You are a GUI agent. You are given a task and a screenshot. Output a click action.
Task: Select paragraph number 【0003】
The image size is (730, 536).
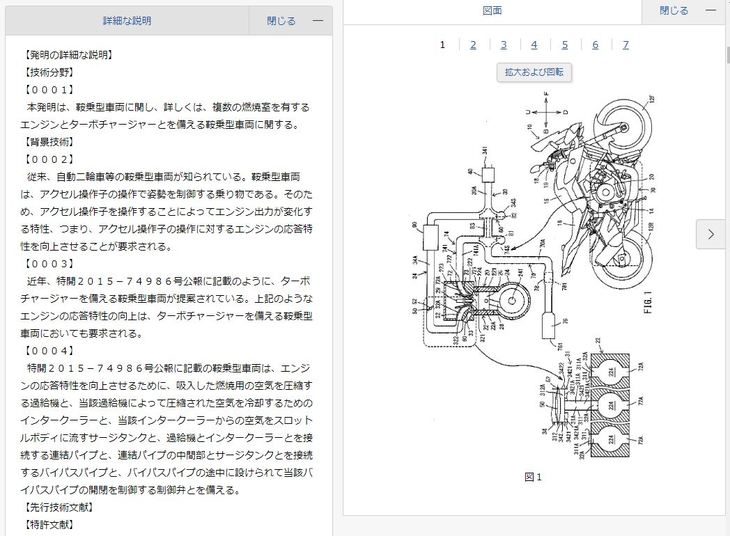[x=48, y=264]
